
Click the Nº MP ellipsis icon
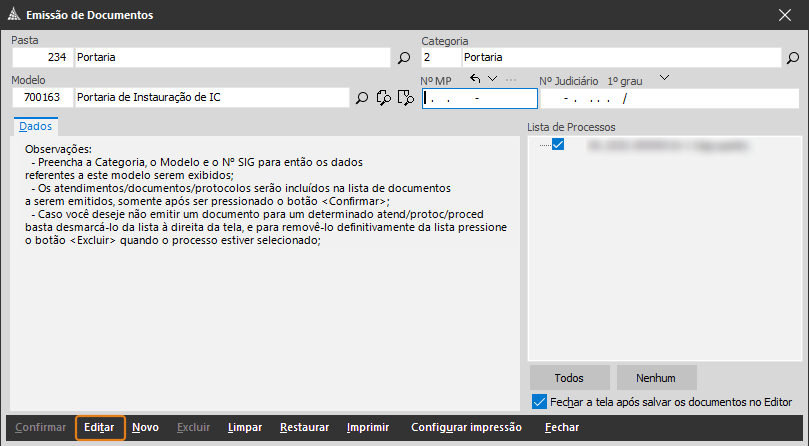click(511, 80)
